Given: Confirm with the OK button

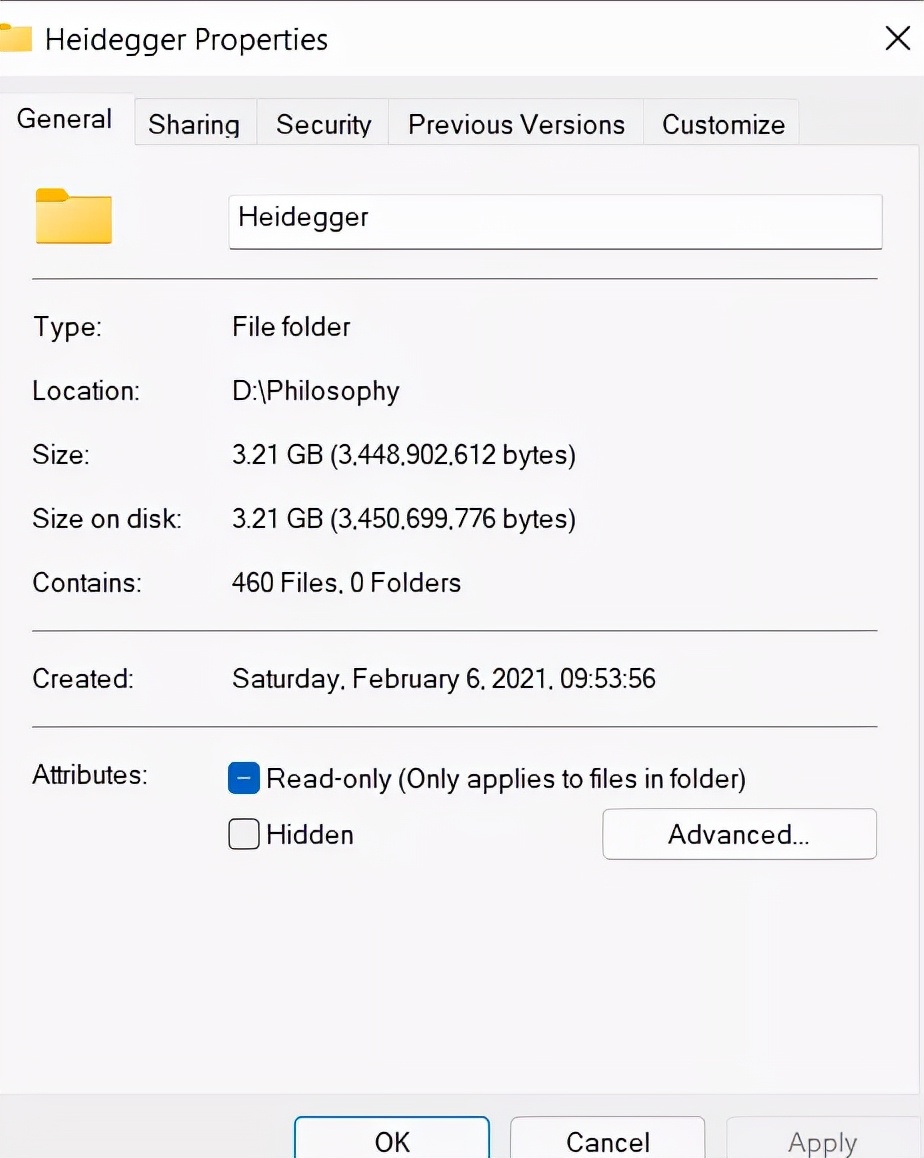Looking at the screenshot, I should coord(392,1141).
